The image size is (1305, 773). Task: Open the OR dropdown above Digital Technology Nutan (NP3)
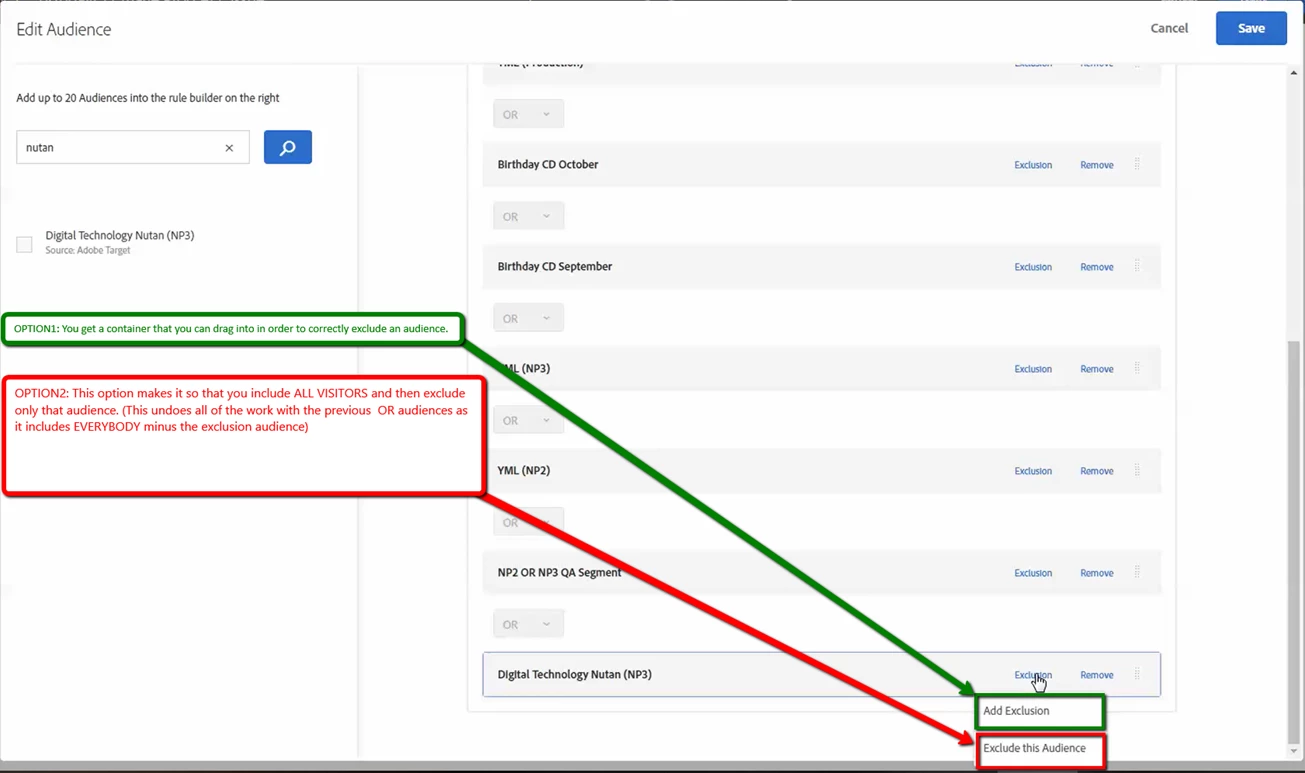(528, 624)
